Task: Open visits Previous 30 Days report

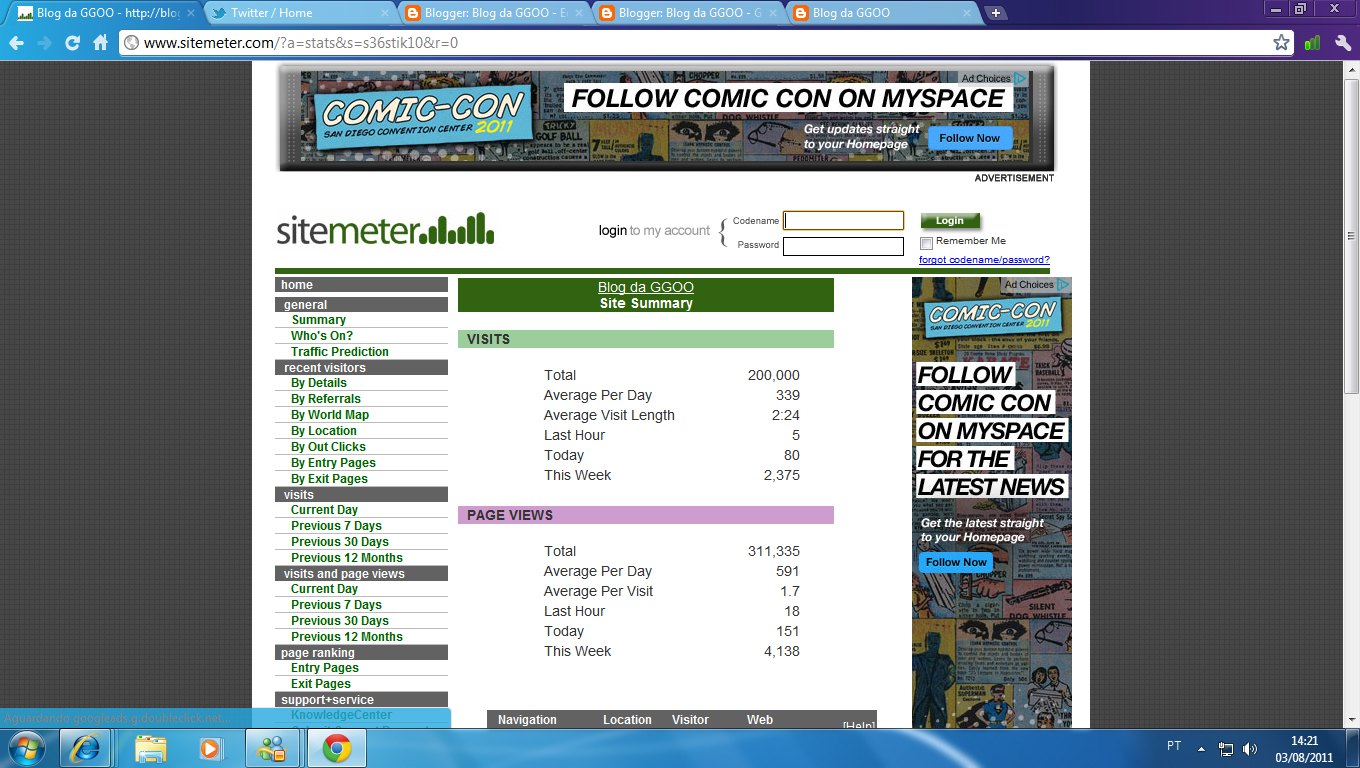Action: (340, 542)
